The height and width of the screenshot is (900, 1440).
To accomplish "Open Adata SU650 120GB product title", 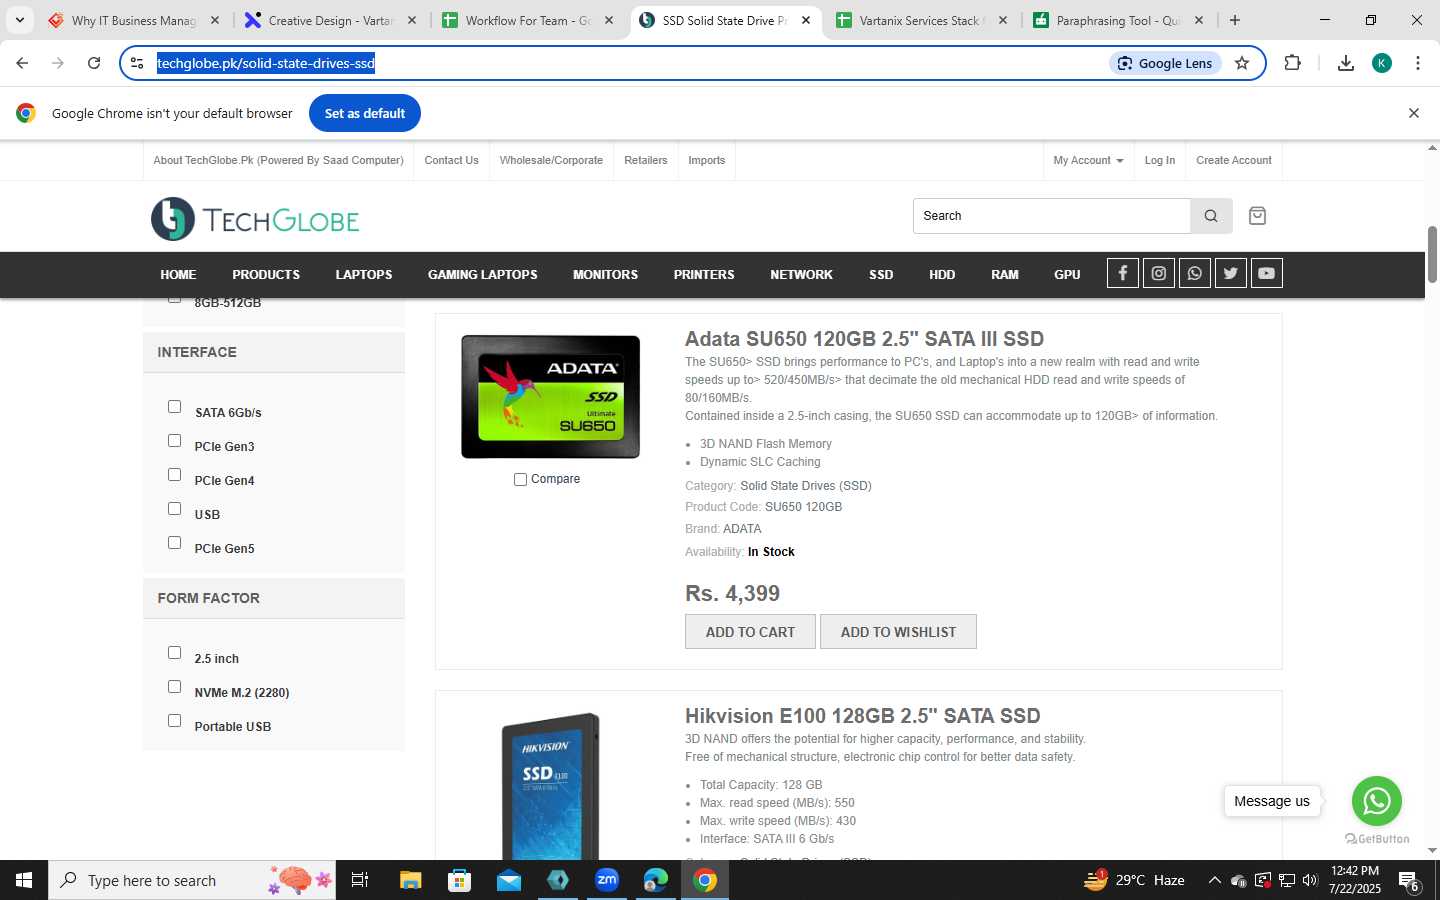I will (x=864, y=339).
